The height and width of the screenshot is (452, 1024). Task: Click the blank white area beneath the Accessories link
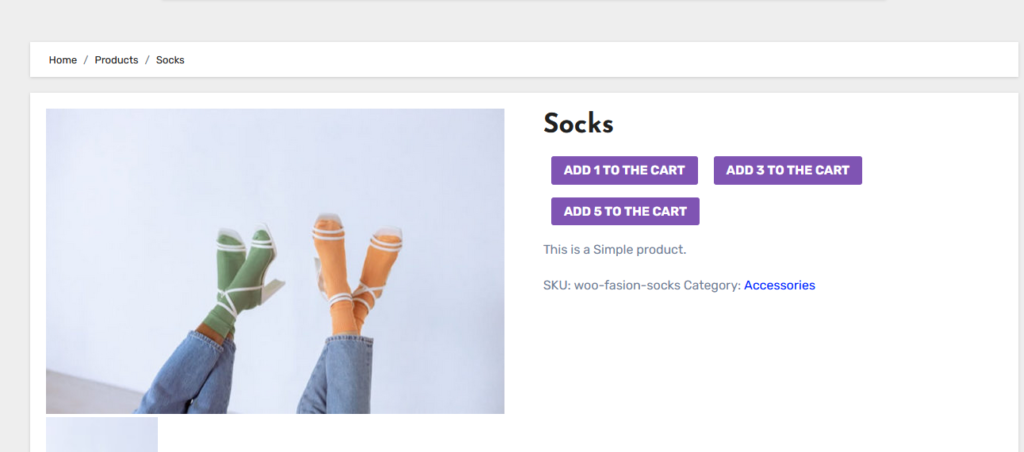click(x=780, y=370)
